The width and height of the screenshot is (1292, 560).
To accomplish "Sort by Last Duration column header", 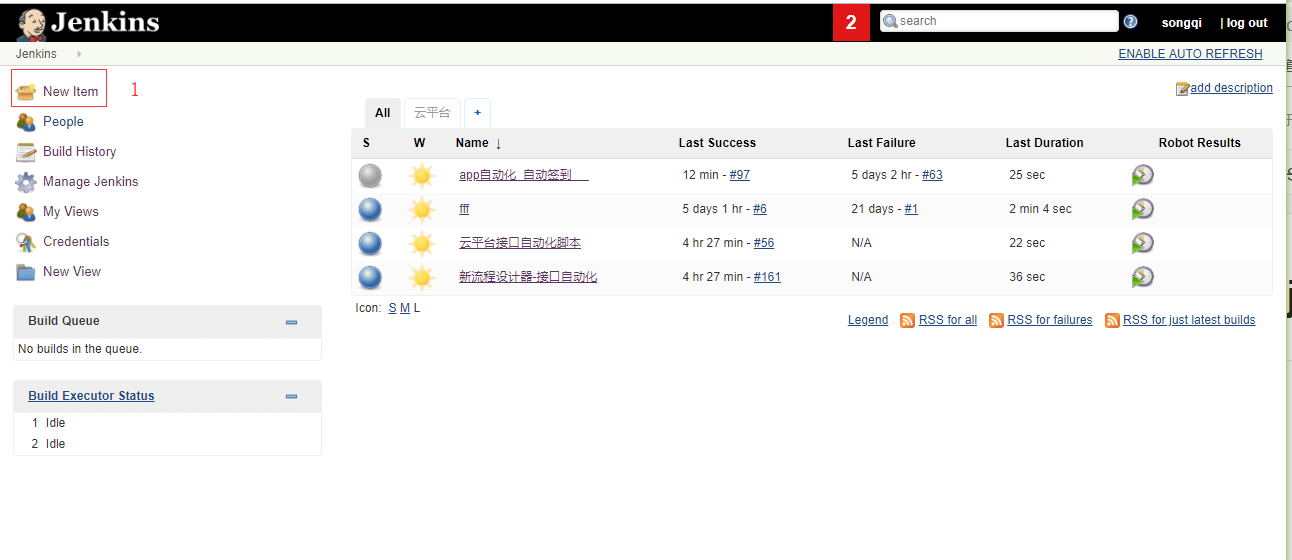I will tap(1044, 143).
